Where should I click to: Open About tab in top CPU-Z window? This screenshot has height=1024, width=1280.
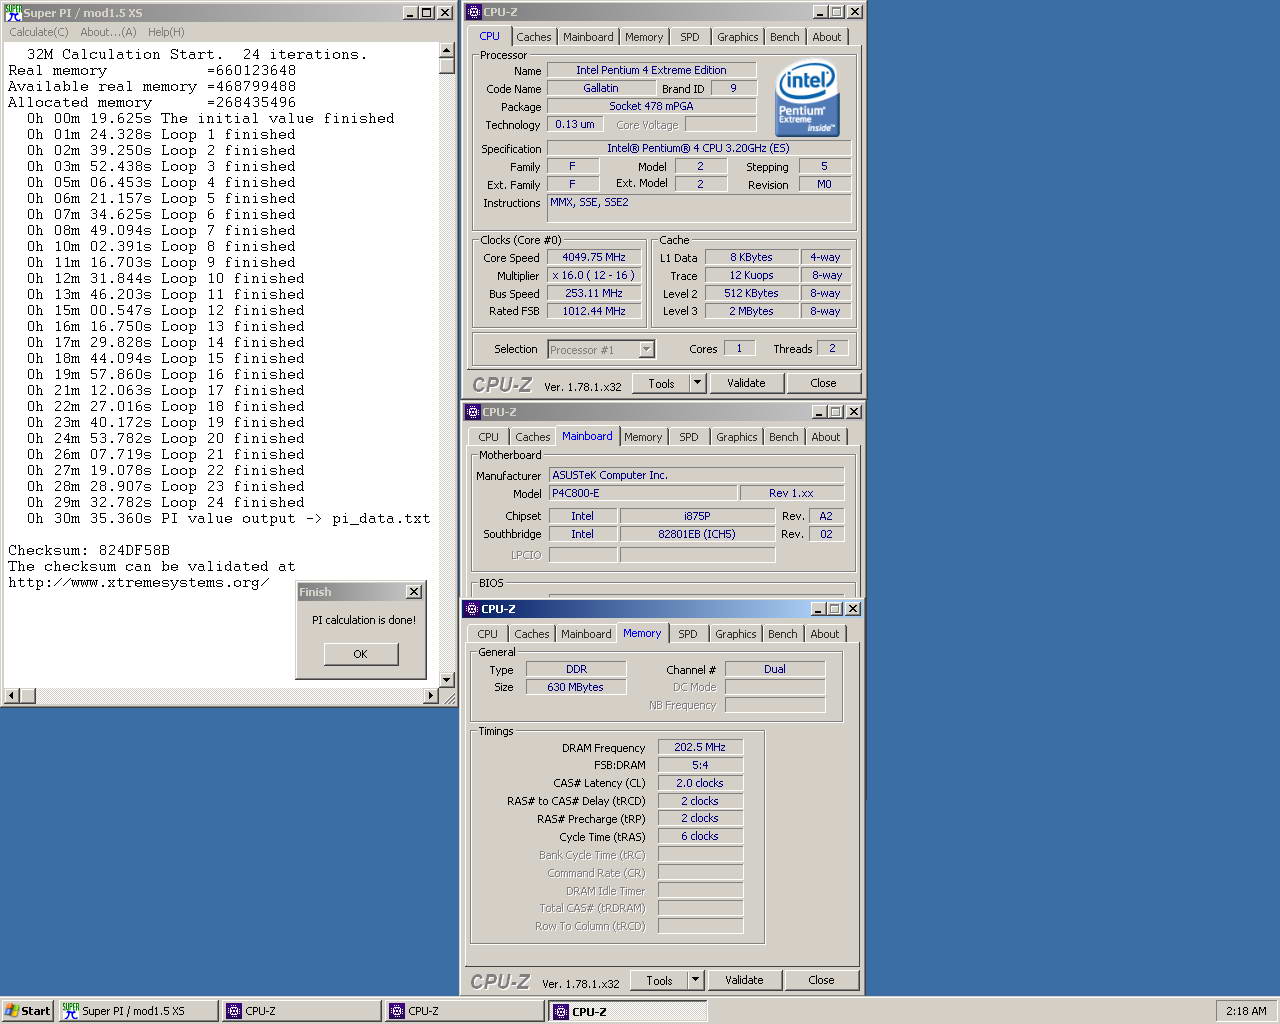click(826, 37)
